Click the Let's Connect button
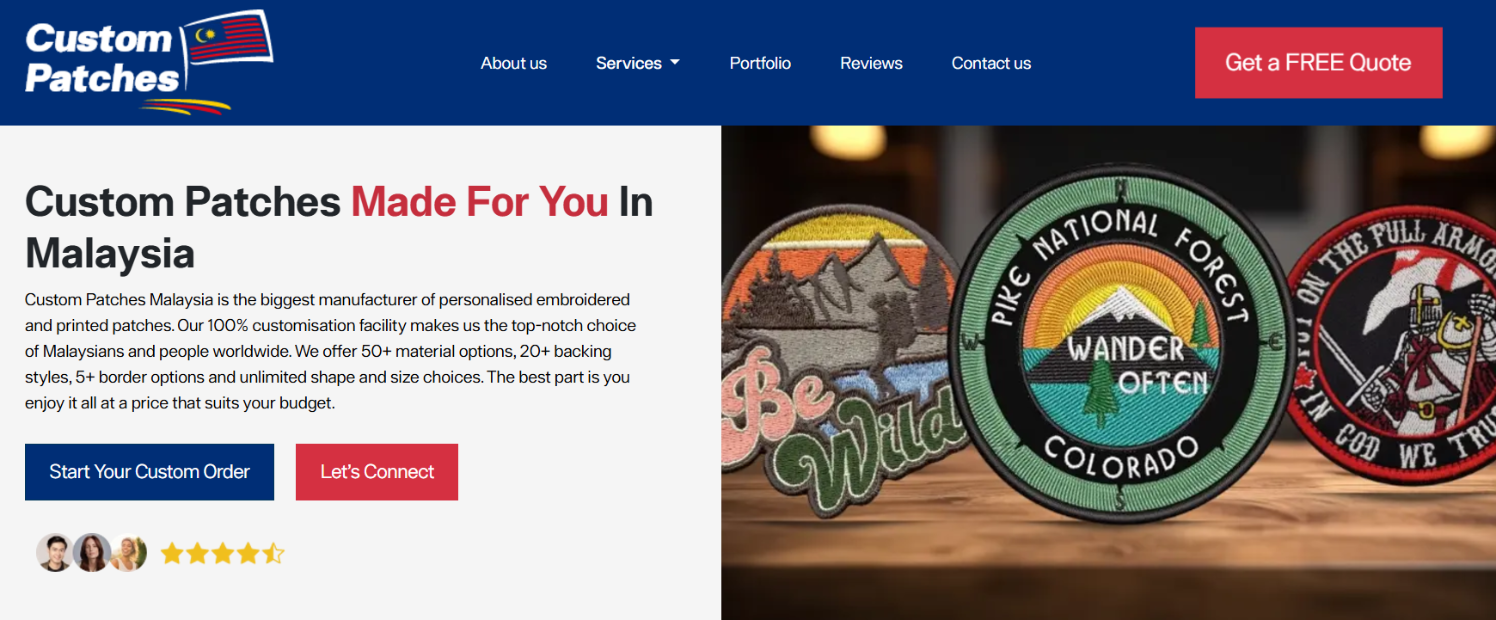Viewport: 1496px width, 620px height. (377, 472)
